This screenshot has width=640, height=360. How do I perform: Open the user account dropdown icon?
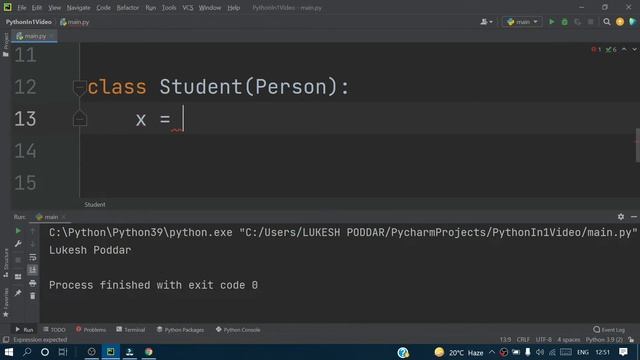(x=486, y=22)
